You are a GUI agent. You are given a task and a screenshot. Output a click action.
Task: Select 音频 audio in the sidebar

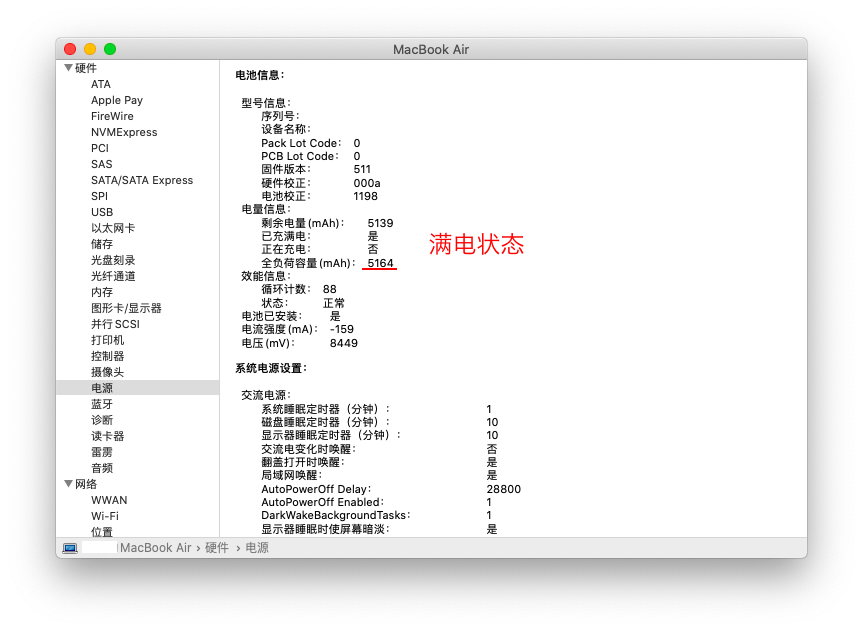tap(102, 467)
